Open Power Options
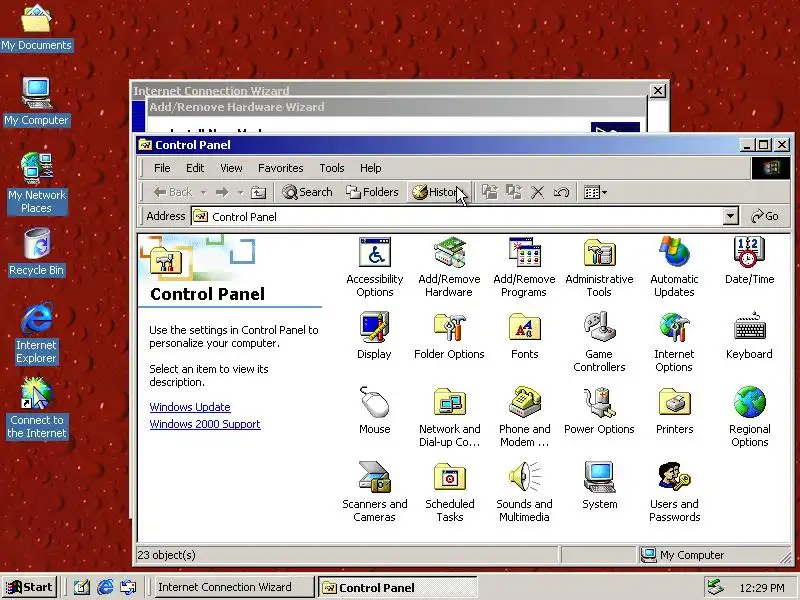This screenshot has height=600, width=800. [599, 410]
